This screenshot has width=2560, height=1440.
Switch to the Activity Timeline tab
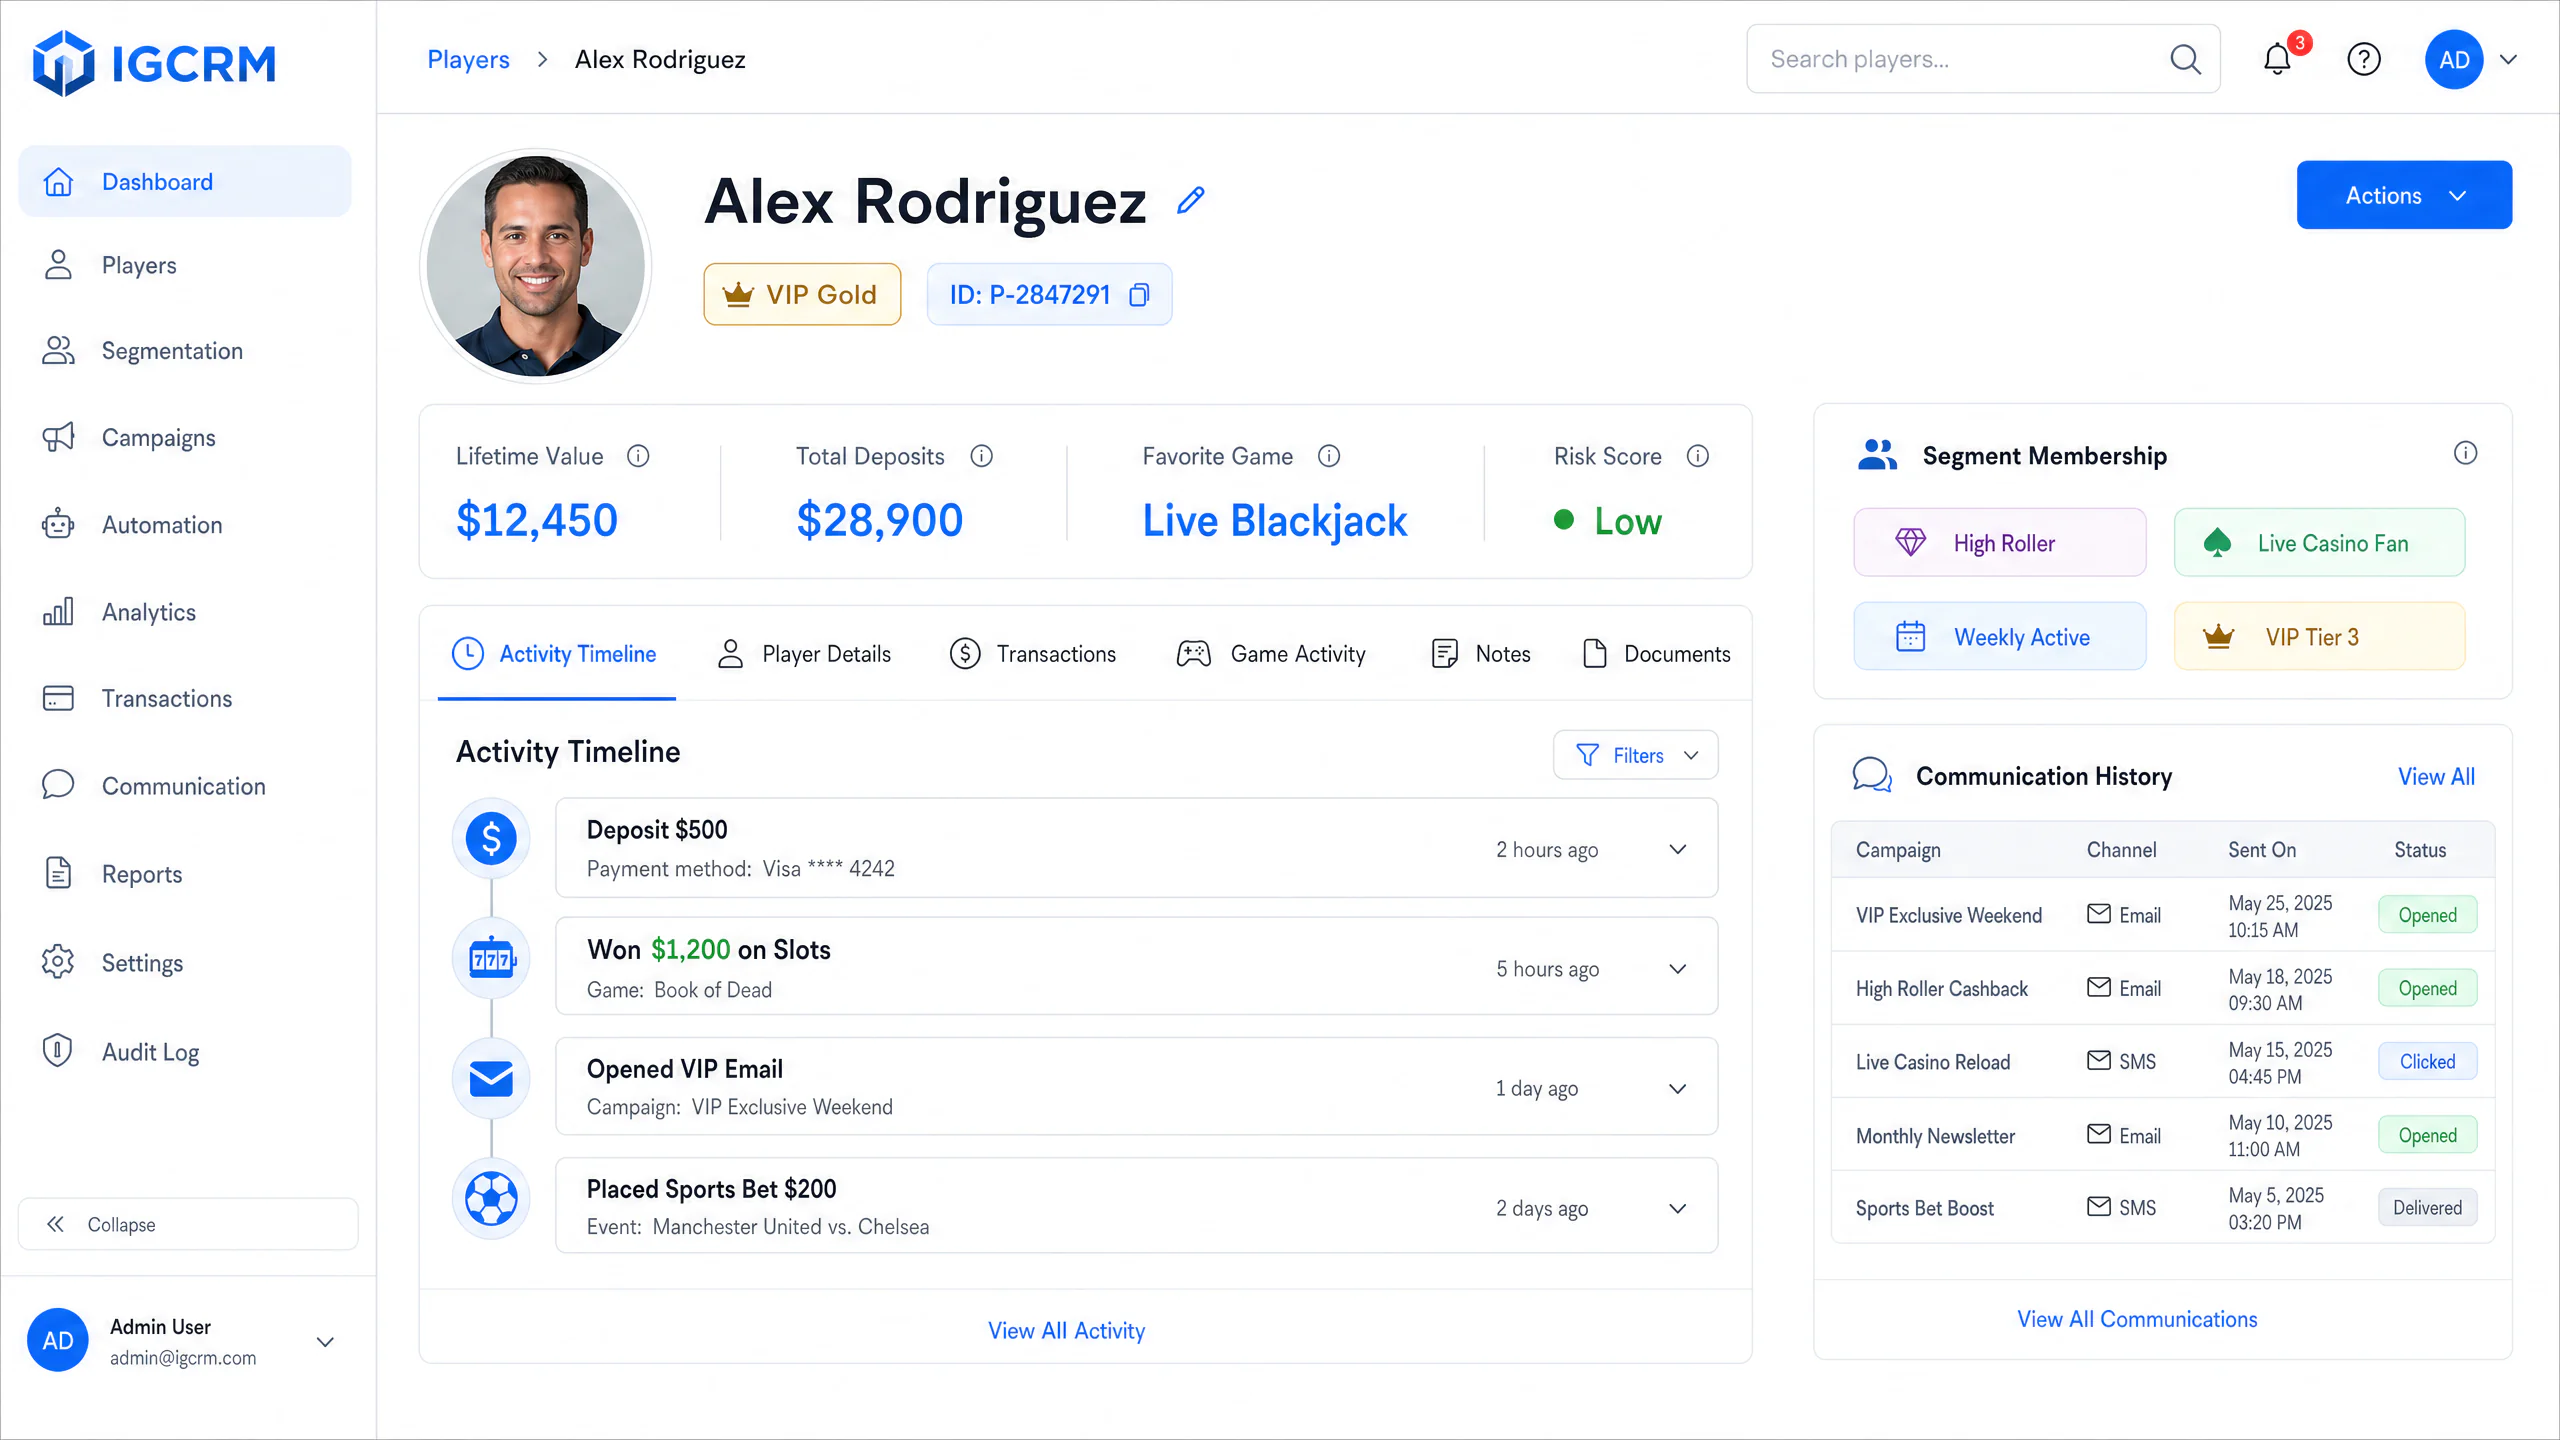(x=556, y=654)
